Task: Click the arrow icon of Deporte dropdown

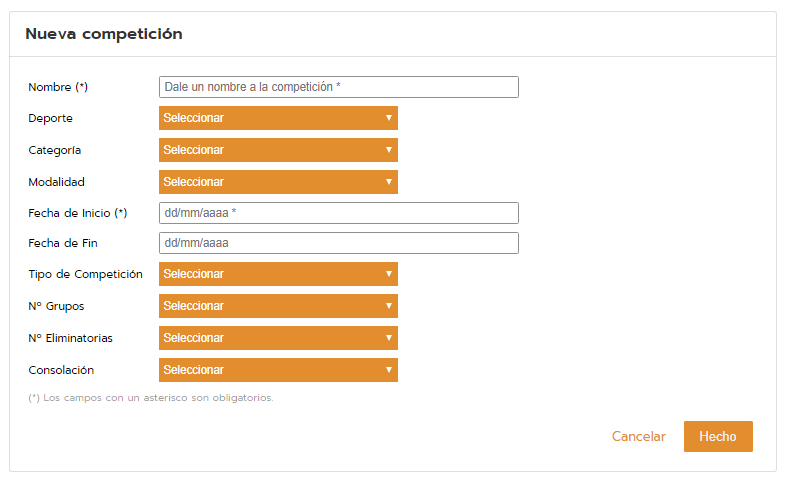Action: (389, 118)
